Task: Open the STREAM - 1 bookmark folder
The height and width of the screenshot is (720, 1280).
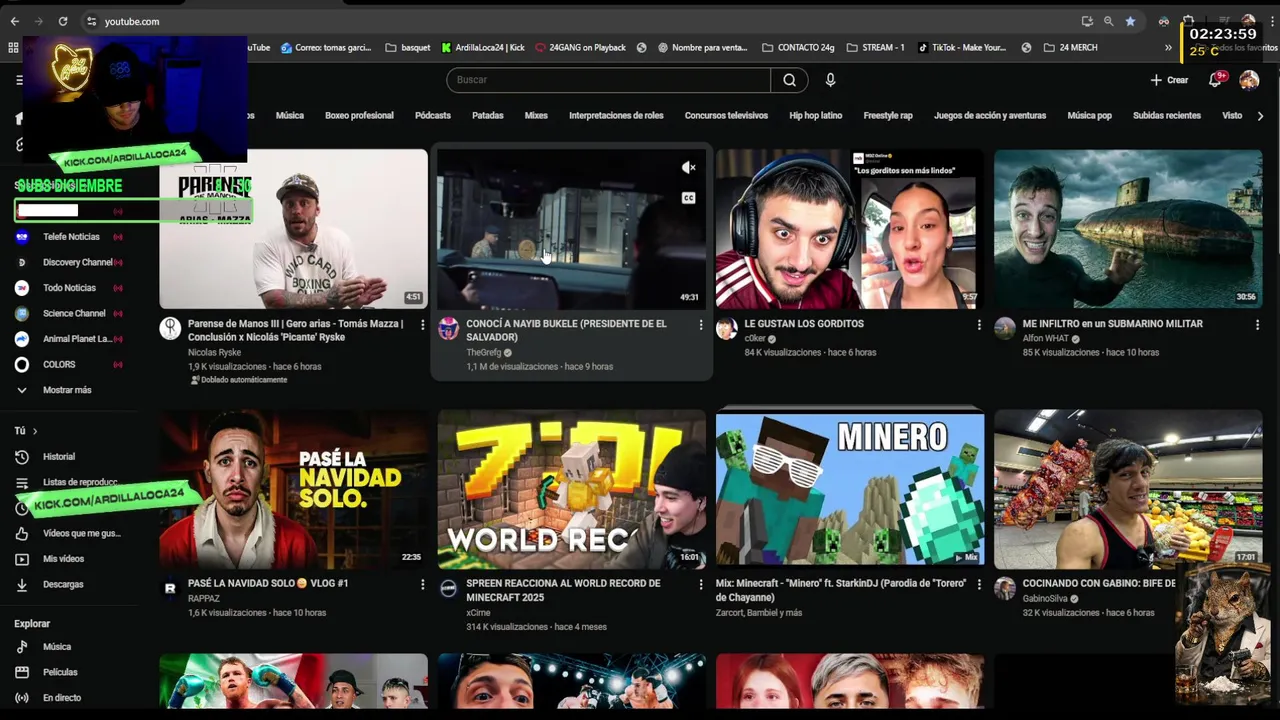Action: 875,47
